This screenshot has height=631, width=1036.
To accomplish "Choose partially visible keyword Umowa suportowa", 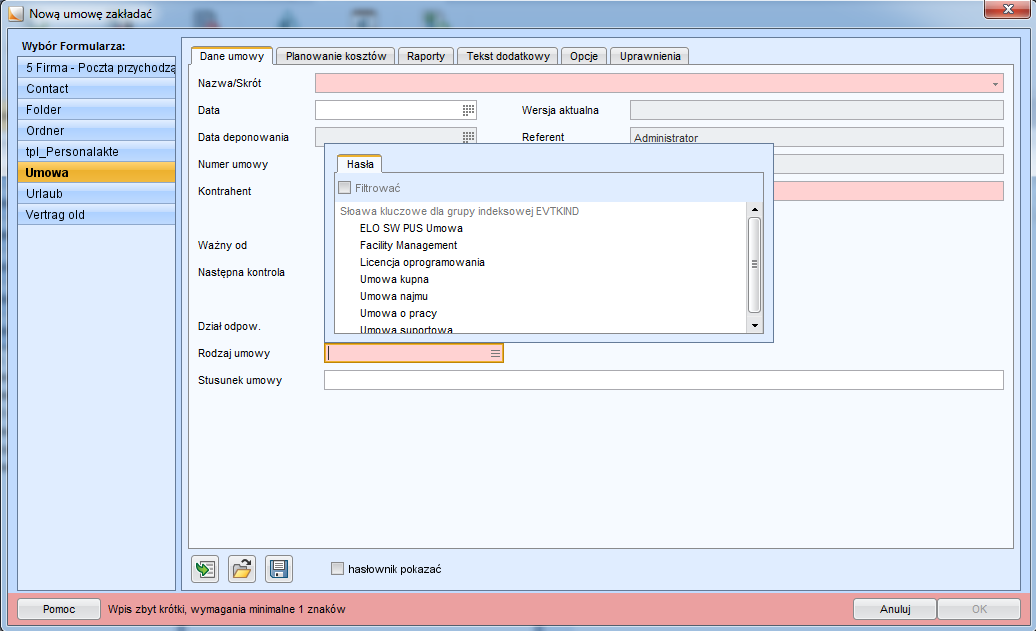I will [406, 329].
